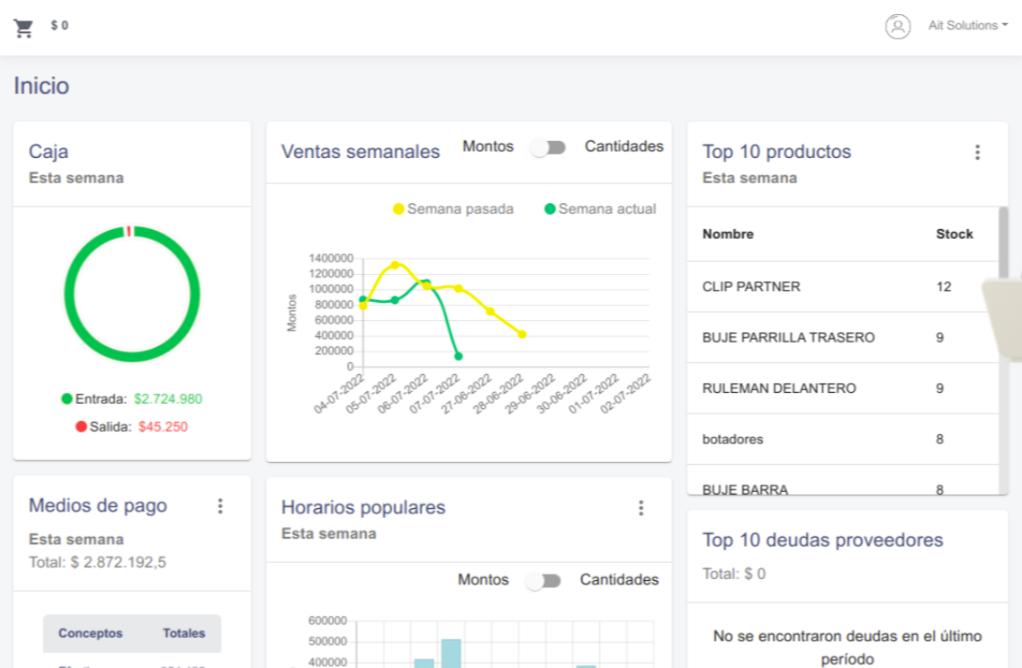
Task: Open Medios de pago three-dot menu
Action: pos(220,506)
